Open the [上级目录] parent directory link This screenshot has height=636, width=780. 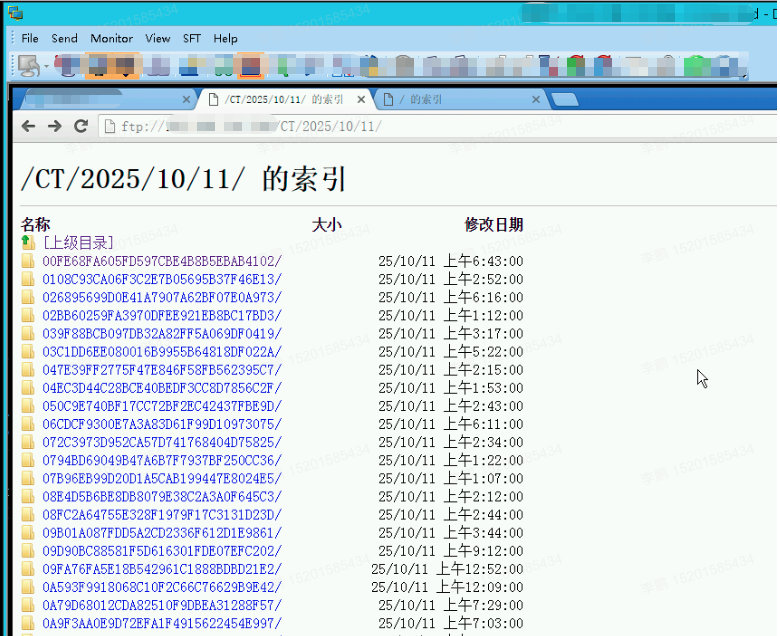point(78,243)
